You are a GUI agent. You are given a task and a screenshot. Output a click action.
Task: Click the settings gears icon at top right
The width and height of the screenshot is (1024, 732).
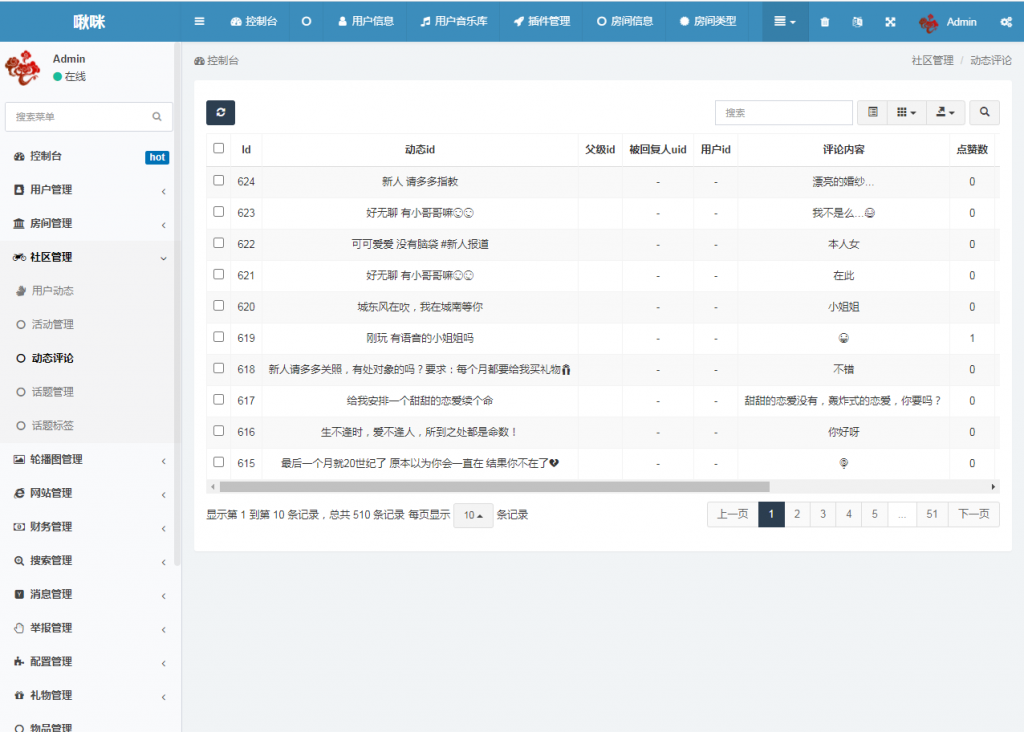click(x=1006, y=21)
